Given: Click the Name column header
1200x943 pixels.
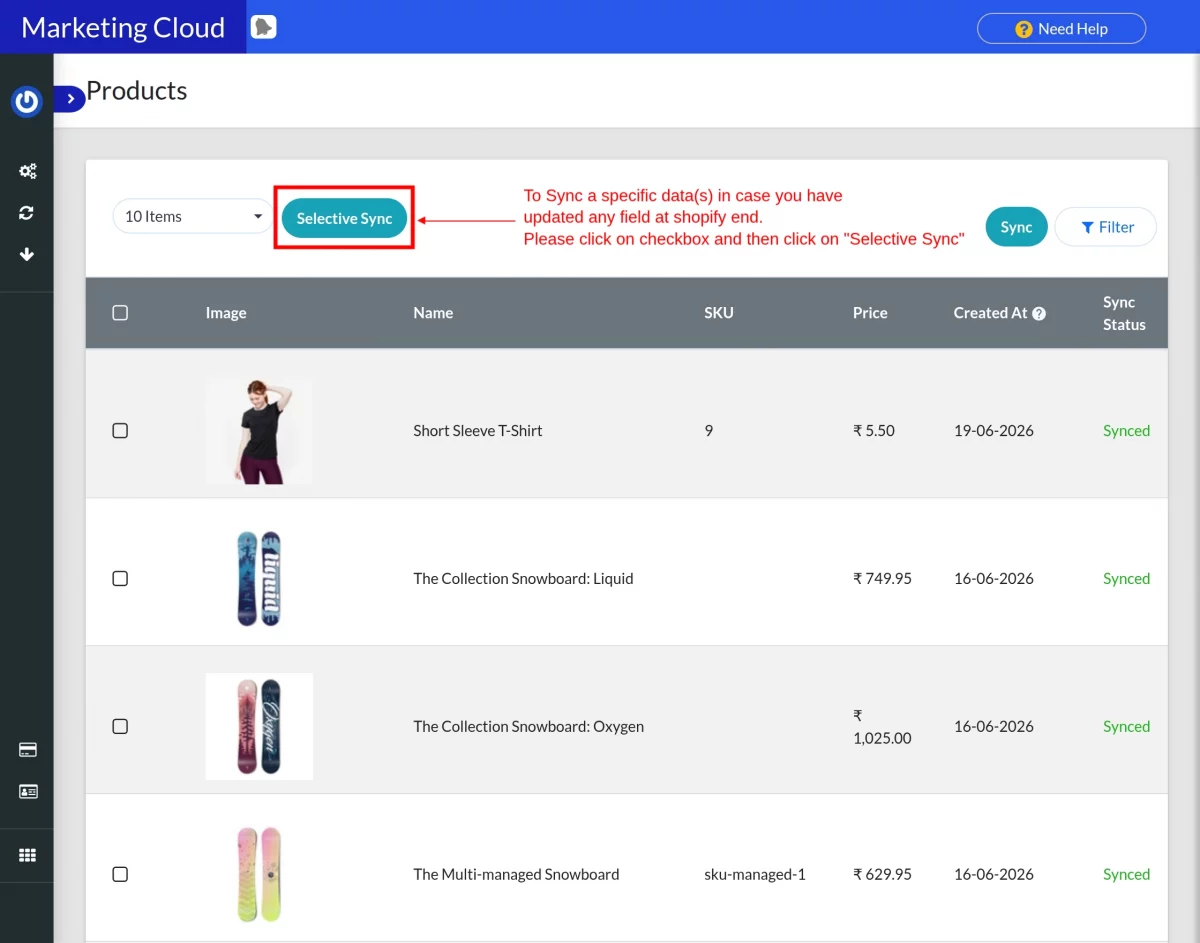Looking at the screenshot, I should pyautogui.click(x=433, y=313).
